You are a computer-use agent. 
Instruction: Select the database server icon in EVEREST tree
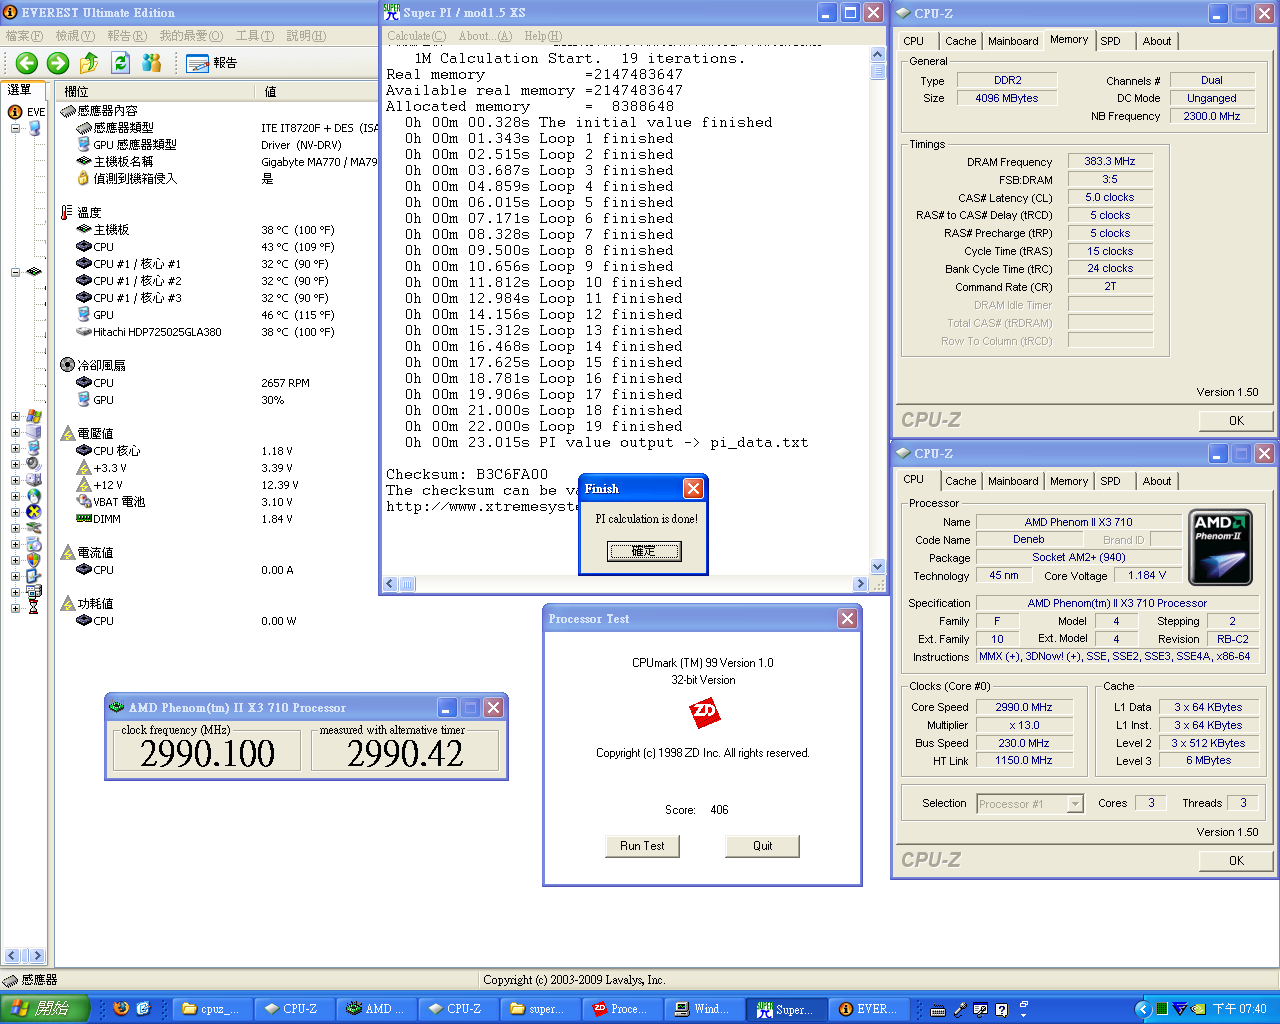tap(34, 592)
